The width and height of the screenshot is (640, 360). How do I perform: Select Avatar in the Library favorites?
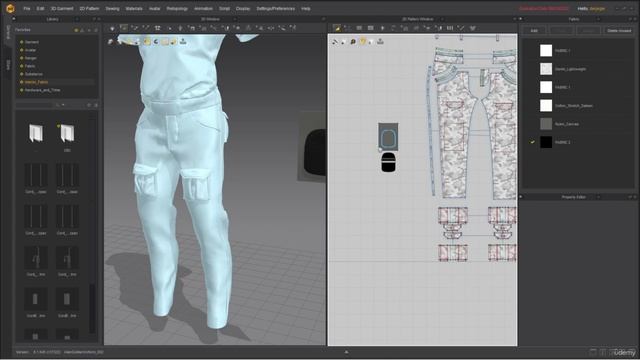[31, 50]
